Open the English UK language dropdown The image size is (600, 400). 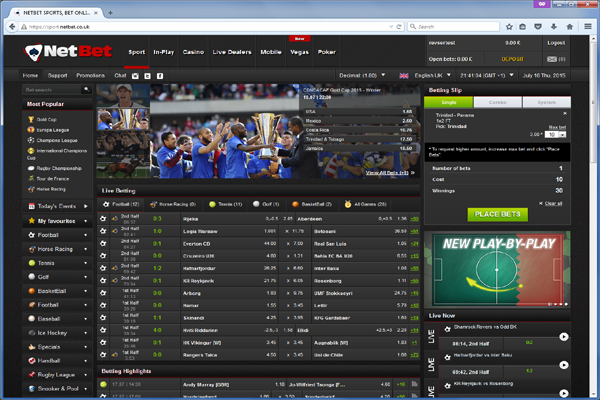pyautogui.click(x=425, y=75)
